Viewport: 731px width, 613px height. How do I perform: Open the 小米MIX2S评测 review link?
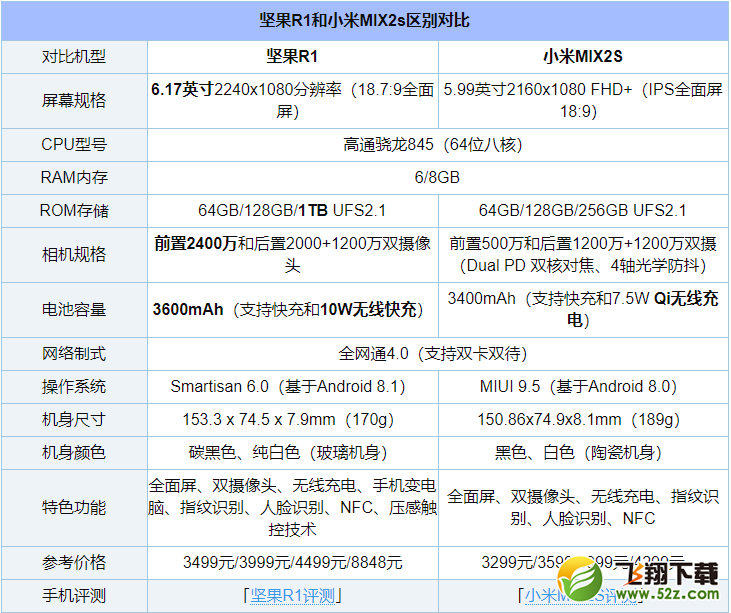pyautogui.click(x=580, y=595)
